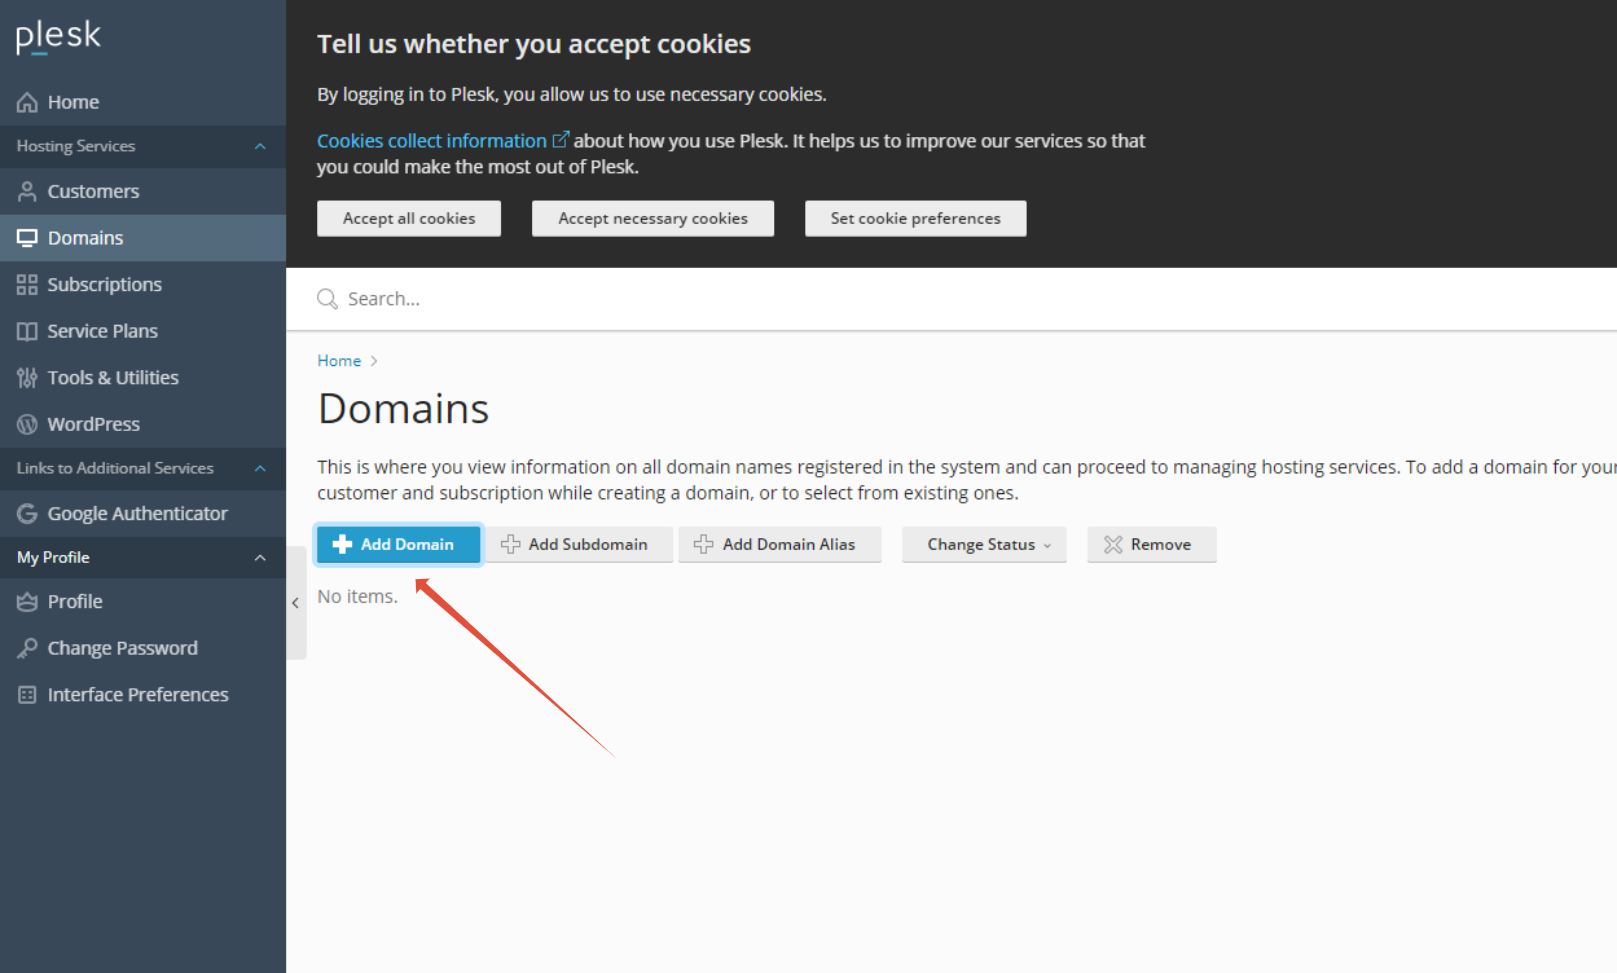Click Accept necessary cookies button
This screenshot has width=1617, height=973.
653,218
